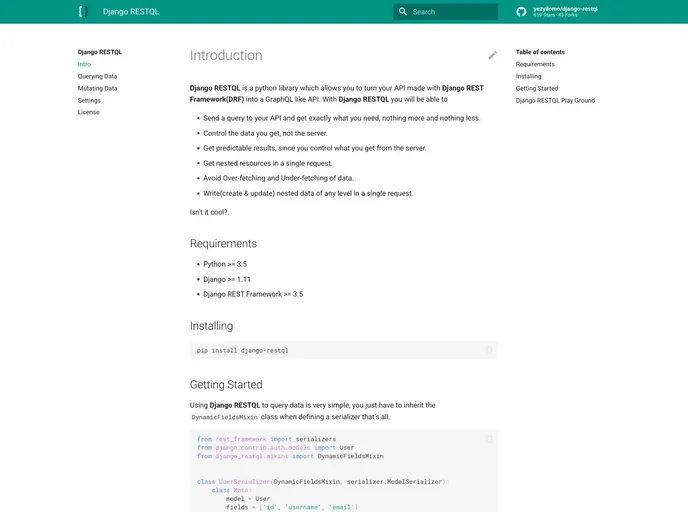This screenshot has height=512, width=688.
Task: Click the "Table of contents" label
Action: [x=540, y=52]
